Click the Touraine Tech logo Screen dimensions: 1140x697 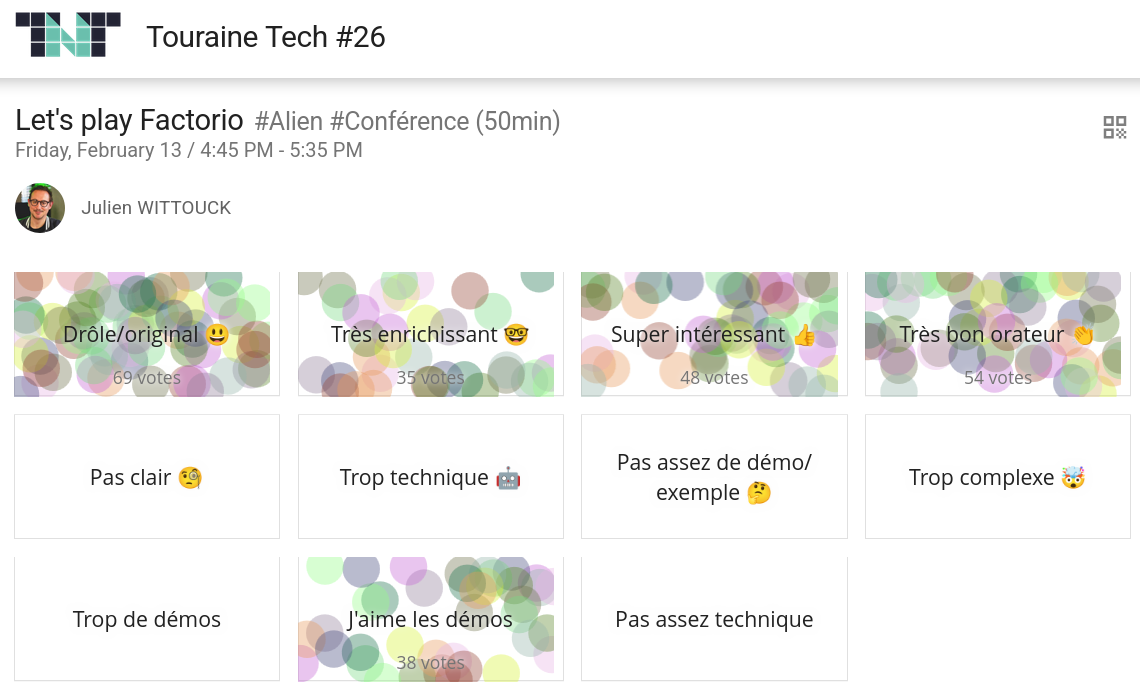(x=68, y=35)
